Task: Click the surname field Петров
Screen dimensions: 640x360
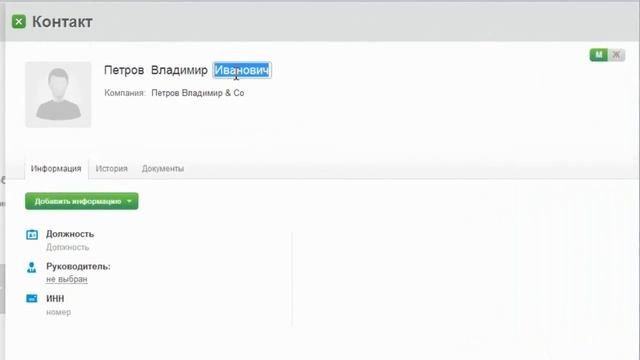Action: click(124, 70)
